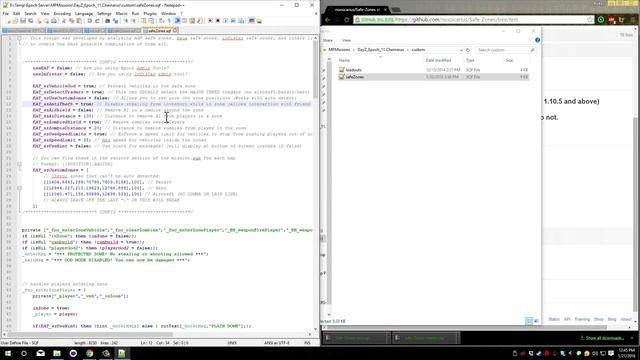Zoom out using the Notepad++ toolbar
The height and width of the screenshot is (360, 640).
pos(133,20)
